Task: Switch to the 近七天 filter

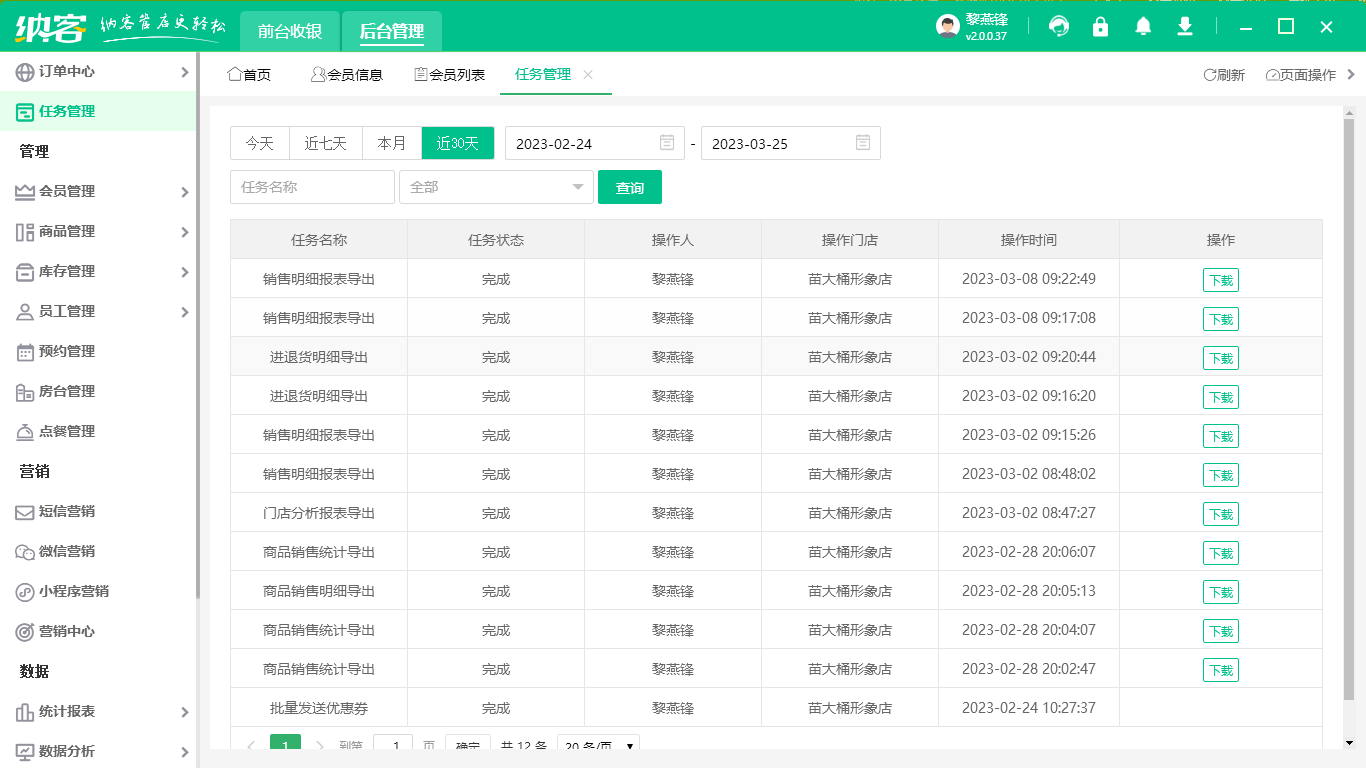Action: (323, 143)
